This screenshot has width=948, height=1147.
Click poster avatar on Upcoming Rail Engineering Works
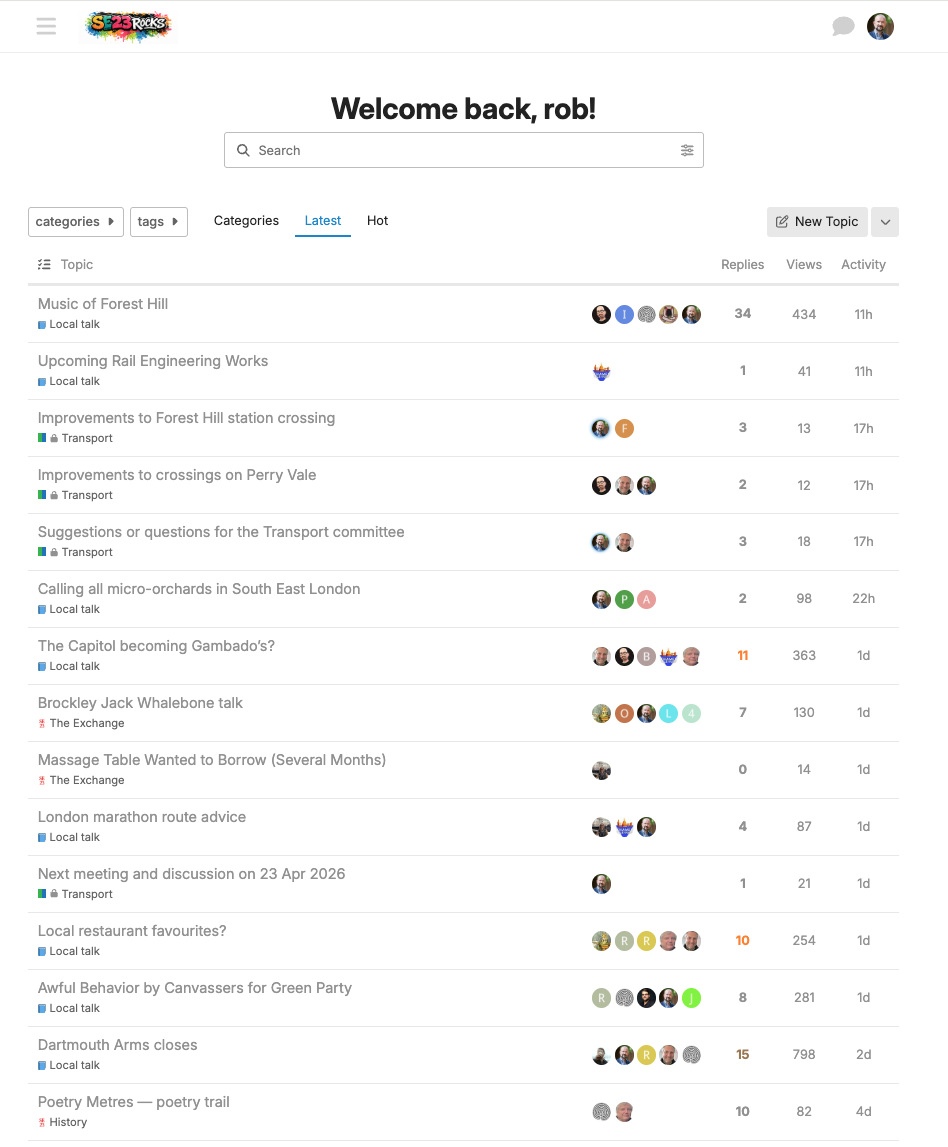[601, 372]
